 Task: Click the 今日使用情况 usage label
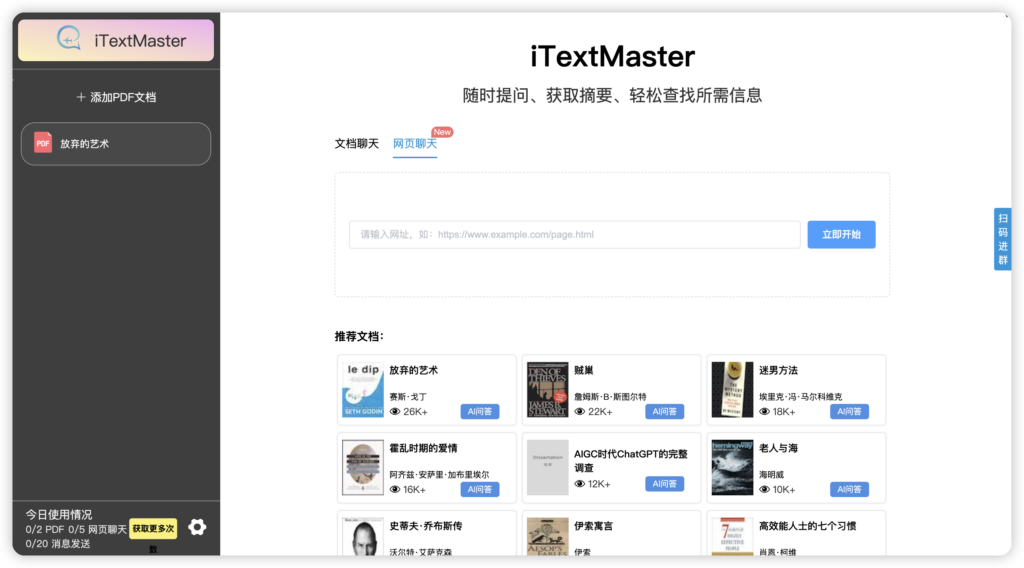pyautogui.click(x=59, y=514)
